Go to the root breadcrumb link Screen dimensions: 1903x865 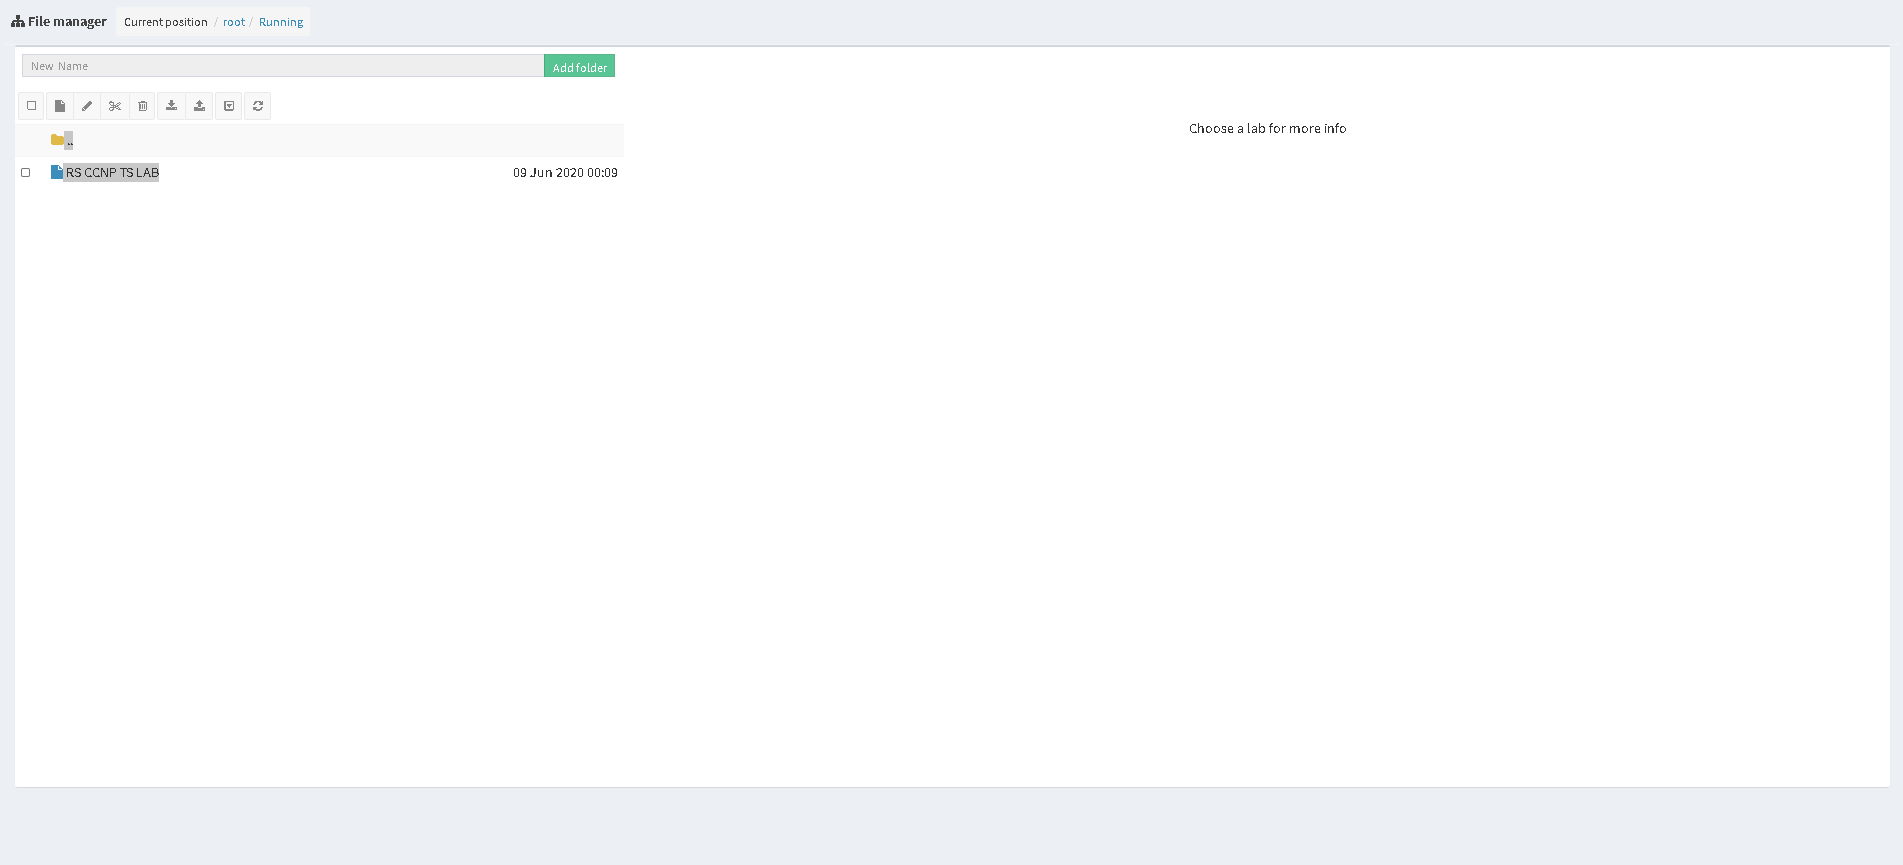pos(234,22)
